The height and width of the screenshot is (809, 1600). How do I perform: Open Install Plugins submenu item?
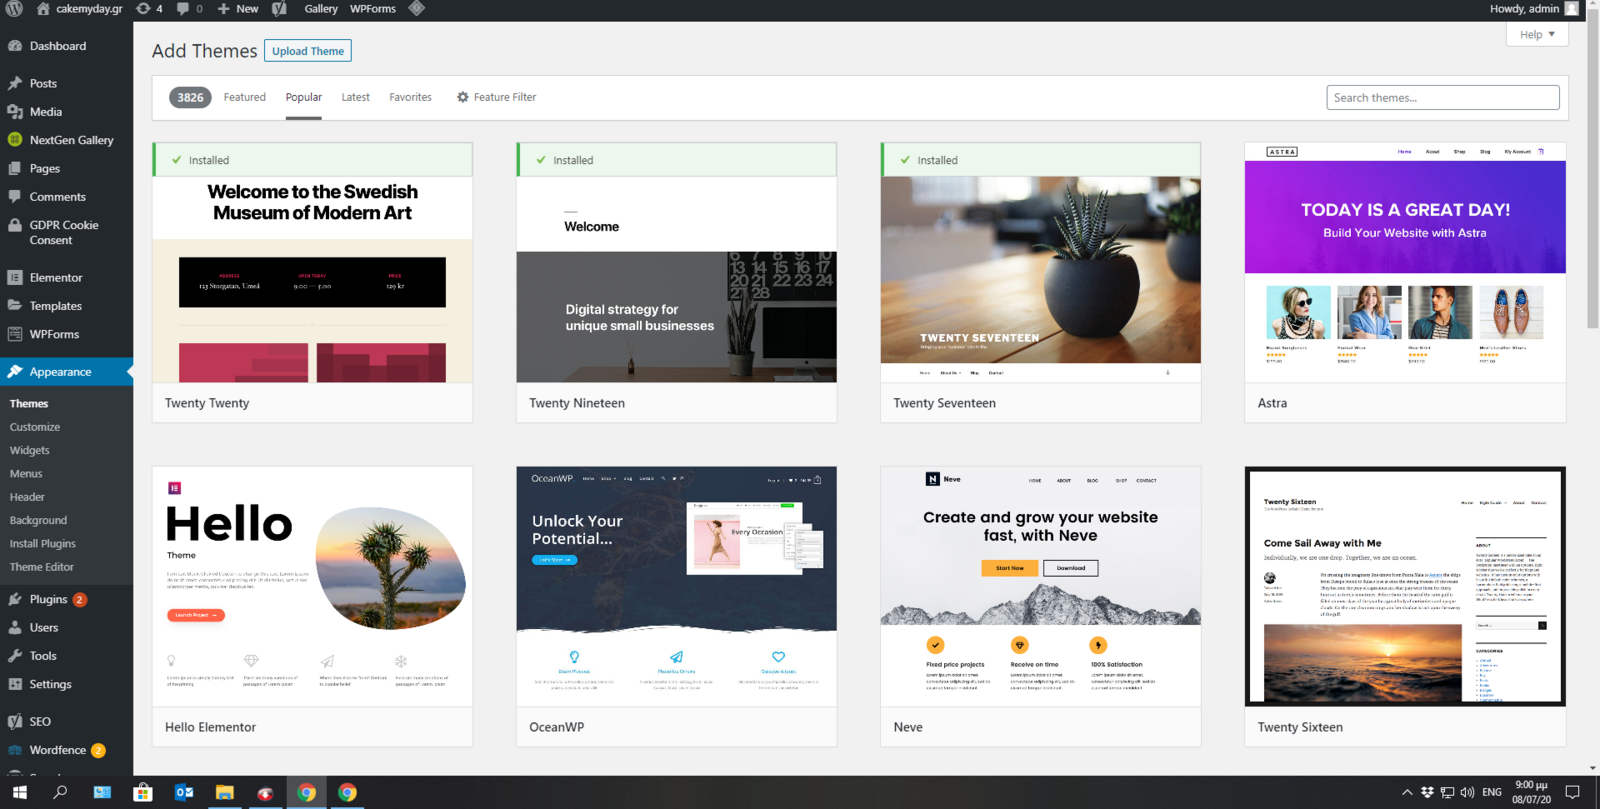point(43,544)
